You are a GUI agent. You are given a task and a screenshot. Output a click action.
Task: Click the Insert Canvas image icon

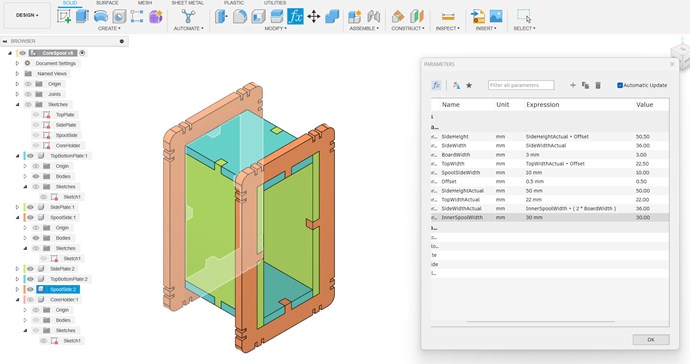coord(496,17)
